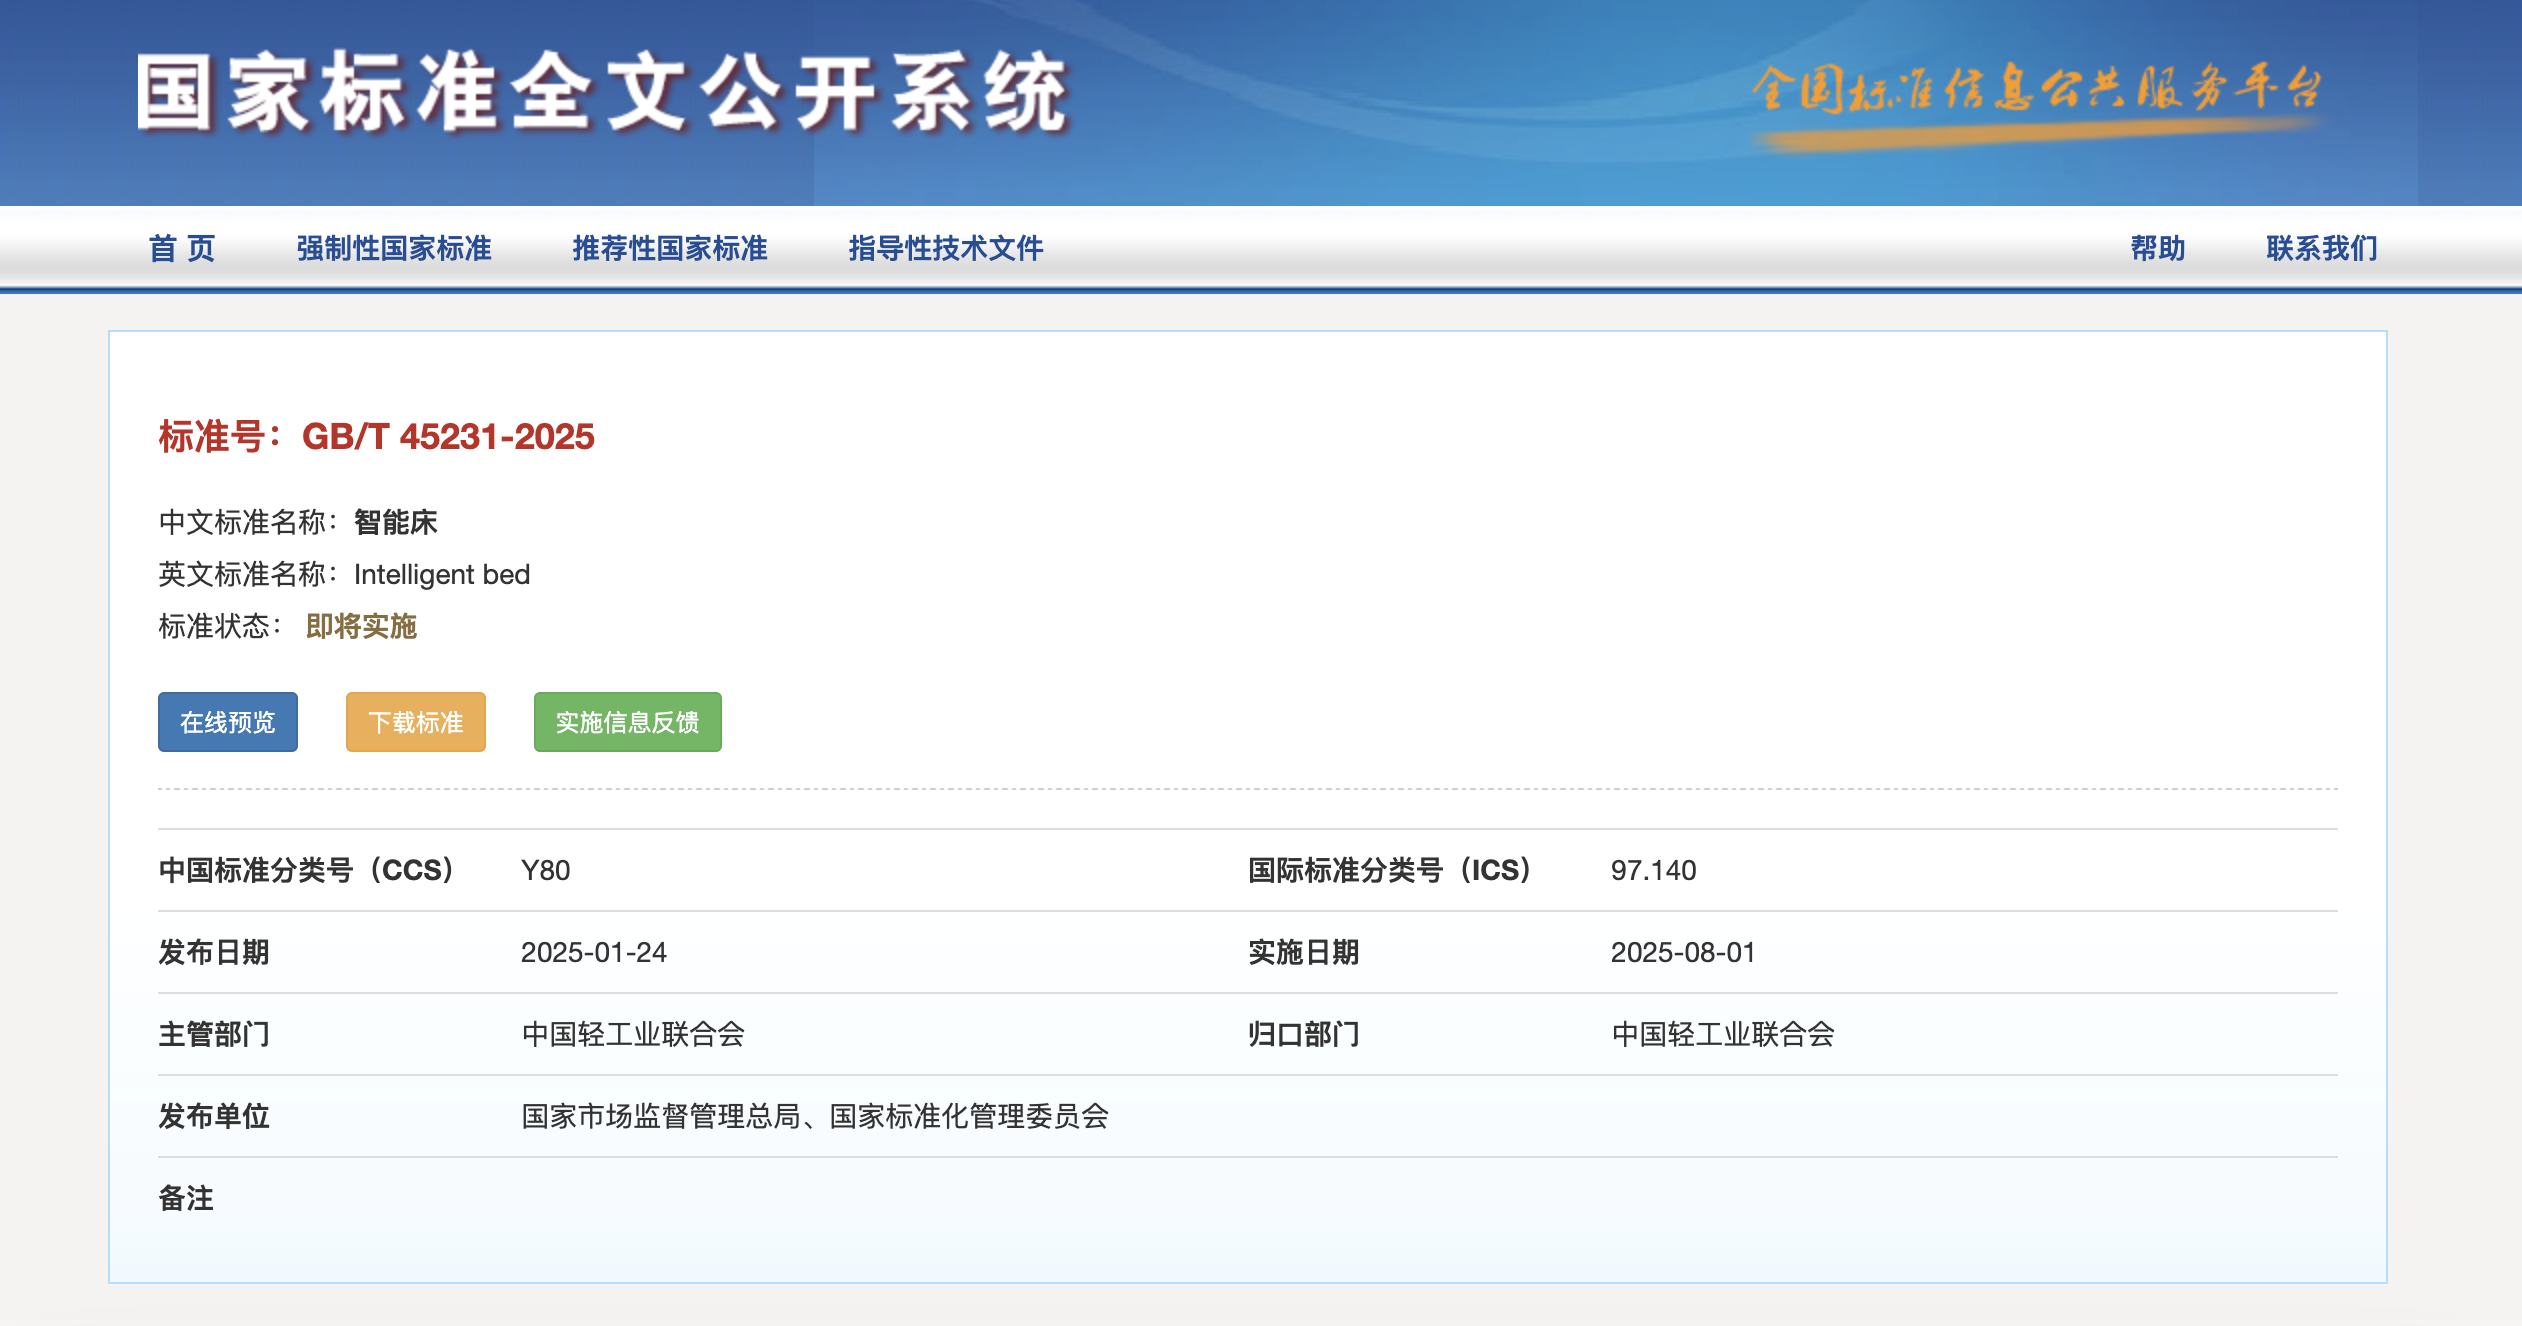Image resolution: width=2522 pixels, height=1326 pixels.
Task: Select 指导性技术文件 in navigation bar
Action: click(x=946, y=248)
